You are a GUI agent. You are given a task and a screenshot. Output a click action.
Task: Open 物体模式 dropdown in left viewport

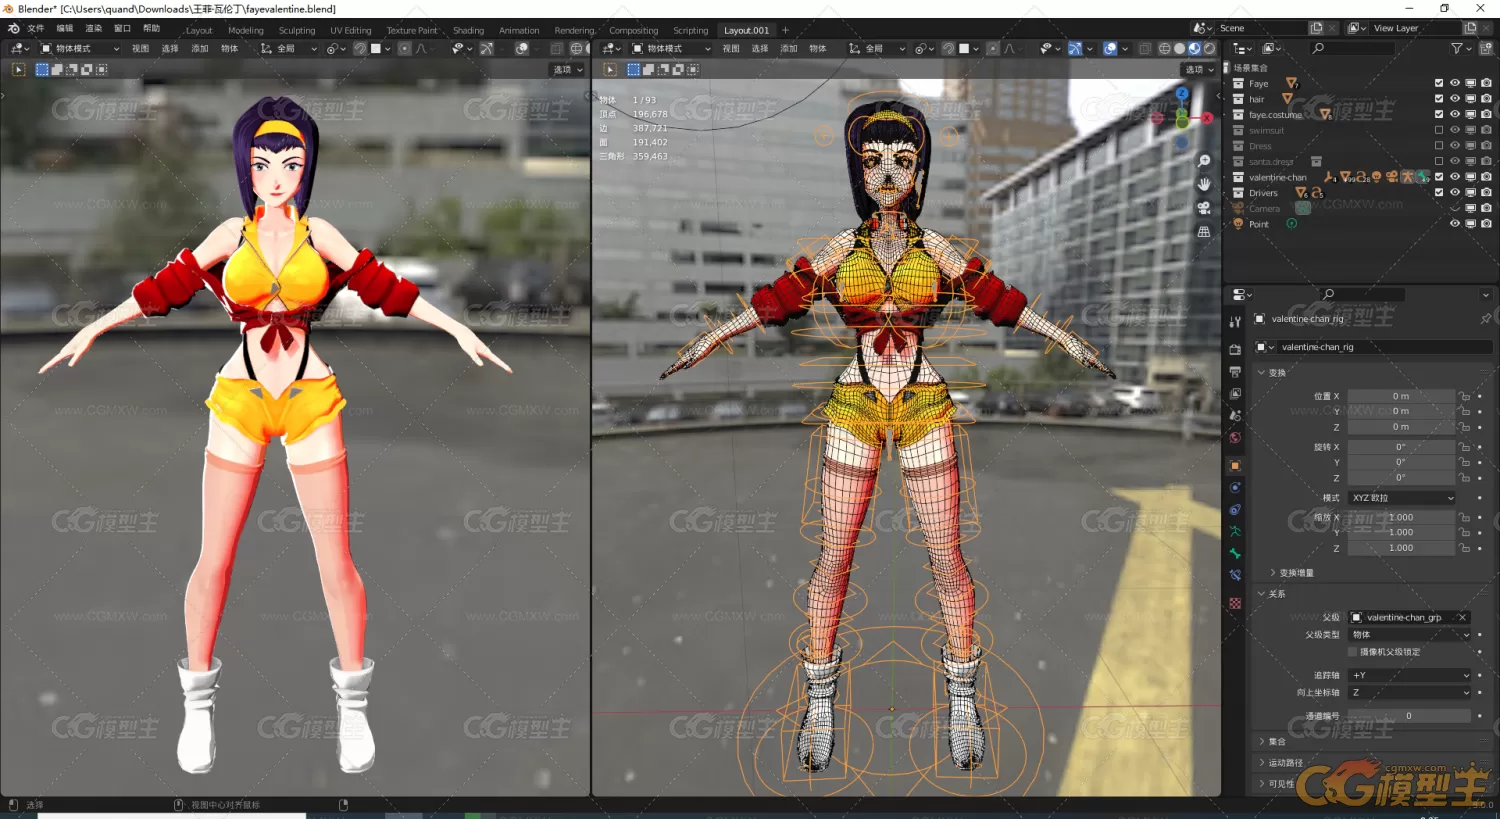coord(79,48)
